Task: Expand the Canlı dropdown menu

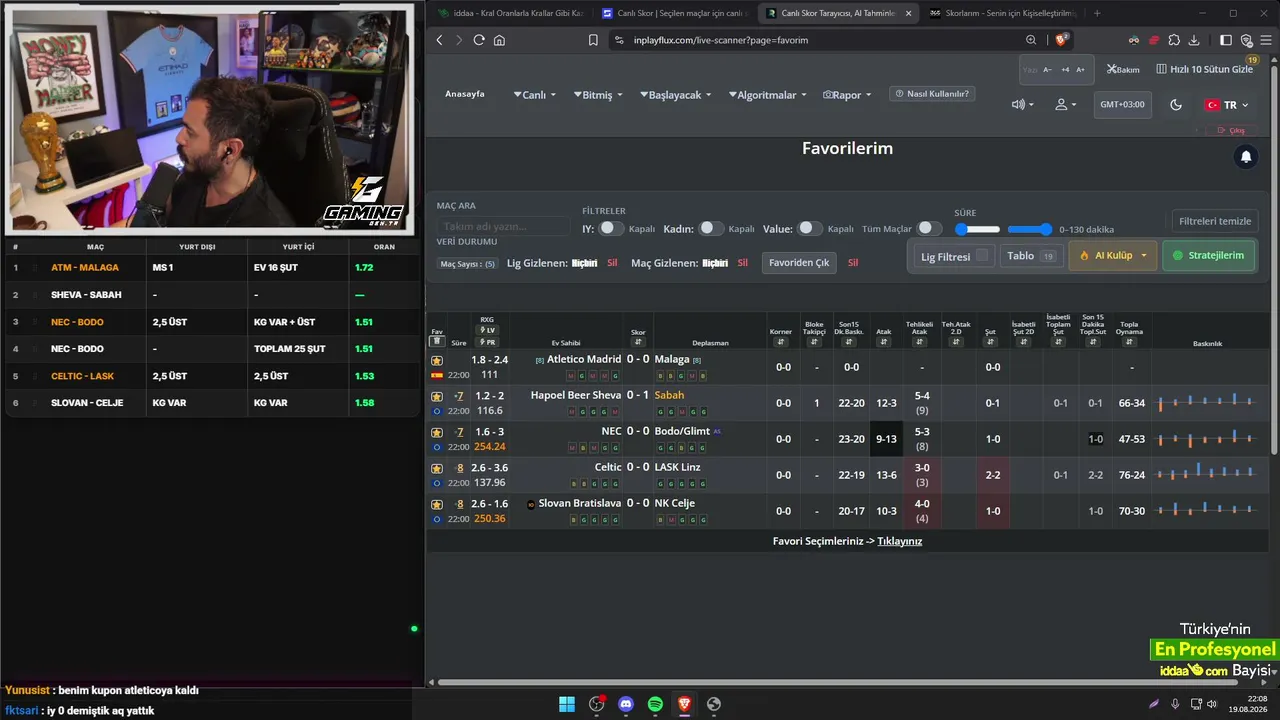Action: click(x=535, y=95)
